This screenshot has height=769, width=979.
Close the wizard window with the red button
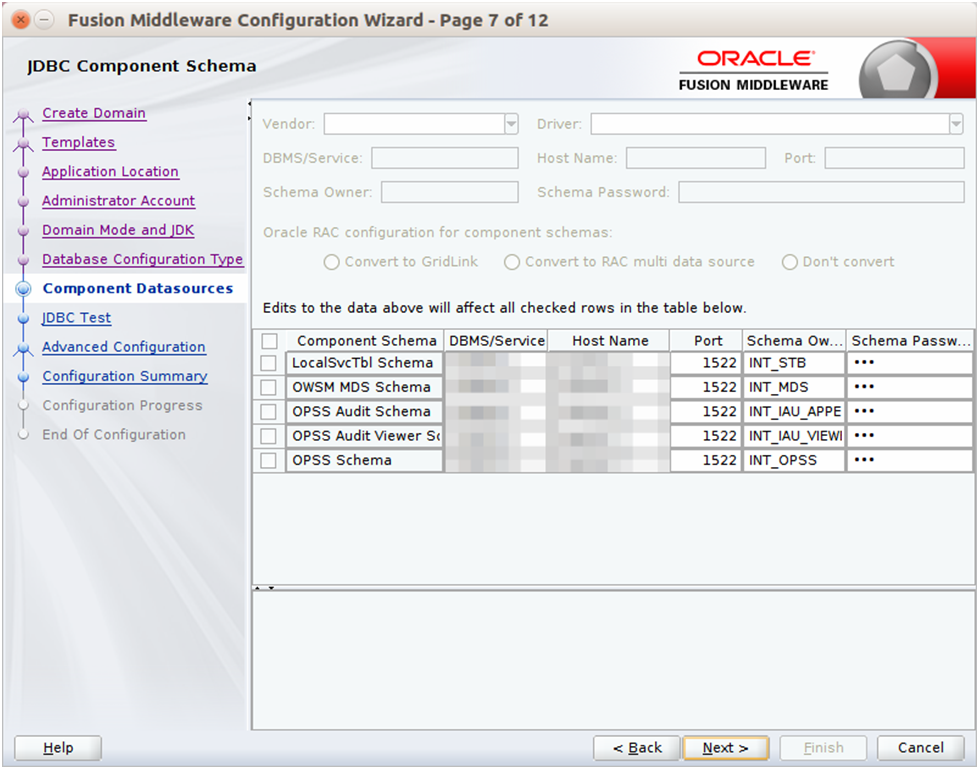21,20
